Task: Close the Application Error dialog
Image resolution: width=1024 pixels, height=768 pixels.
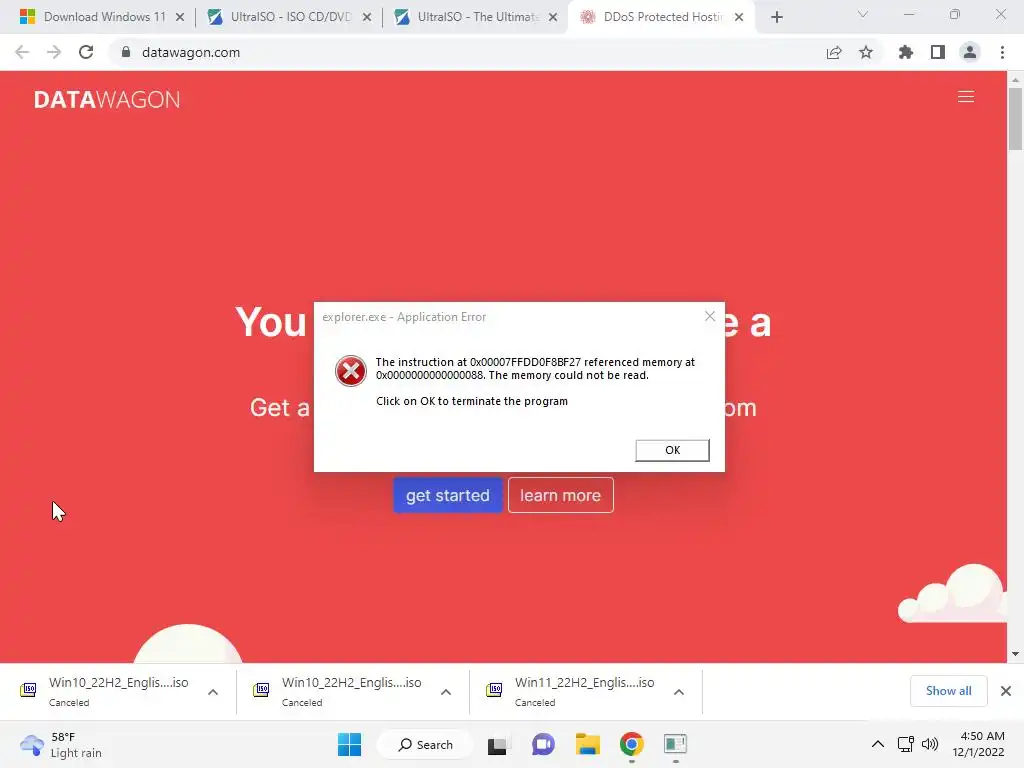Action: pyautogui.click(x=710, y=317)
